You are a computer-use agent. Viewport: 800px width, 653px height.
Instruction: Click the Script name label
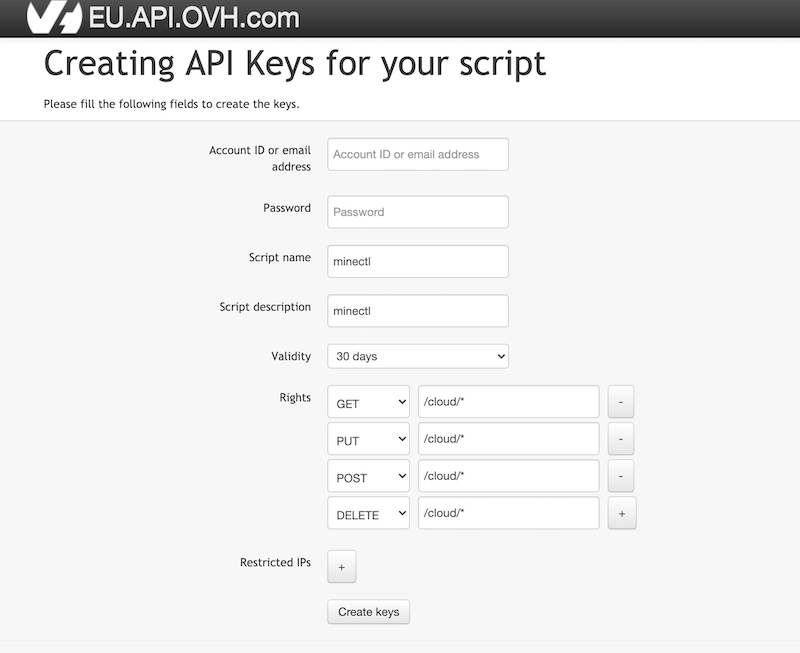click(280, 257)
